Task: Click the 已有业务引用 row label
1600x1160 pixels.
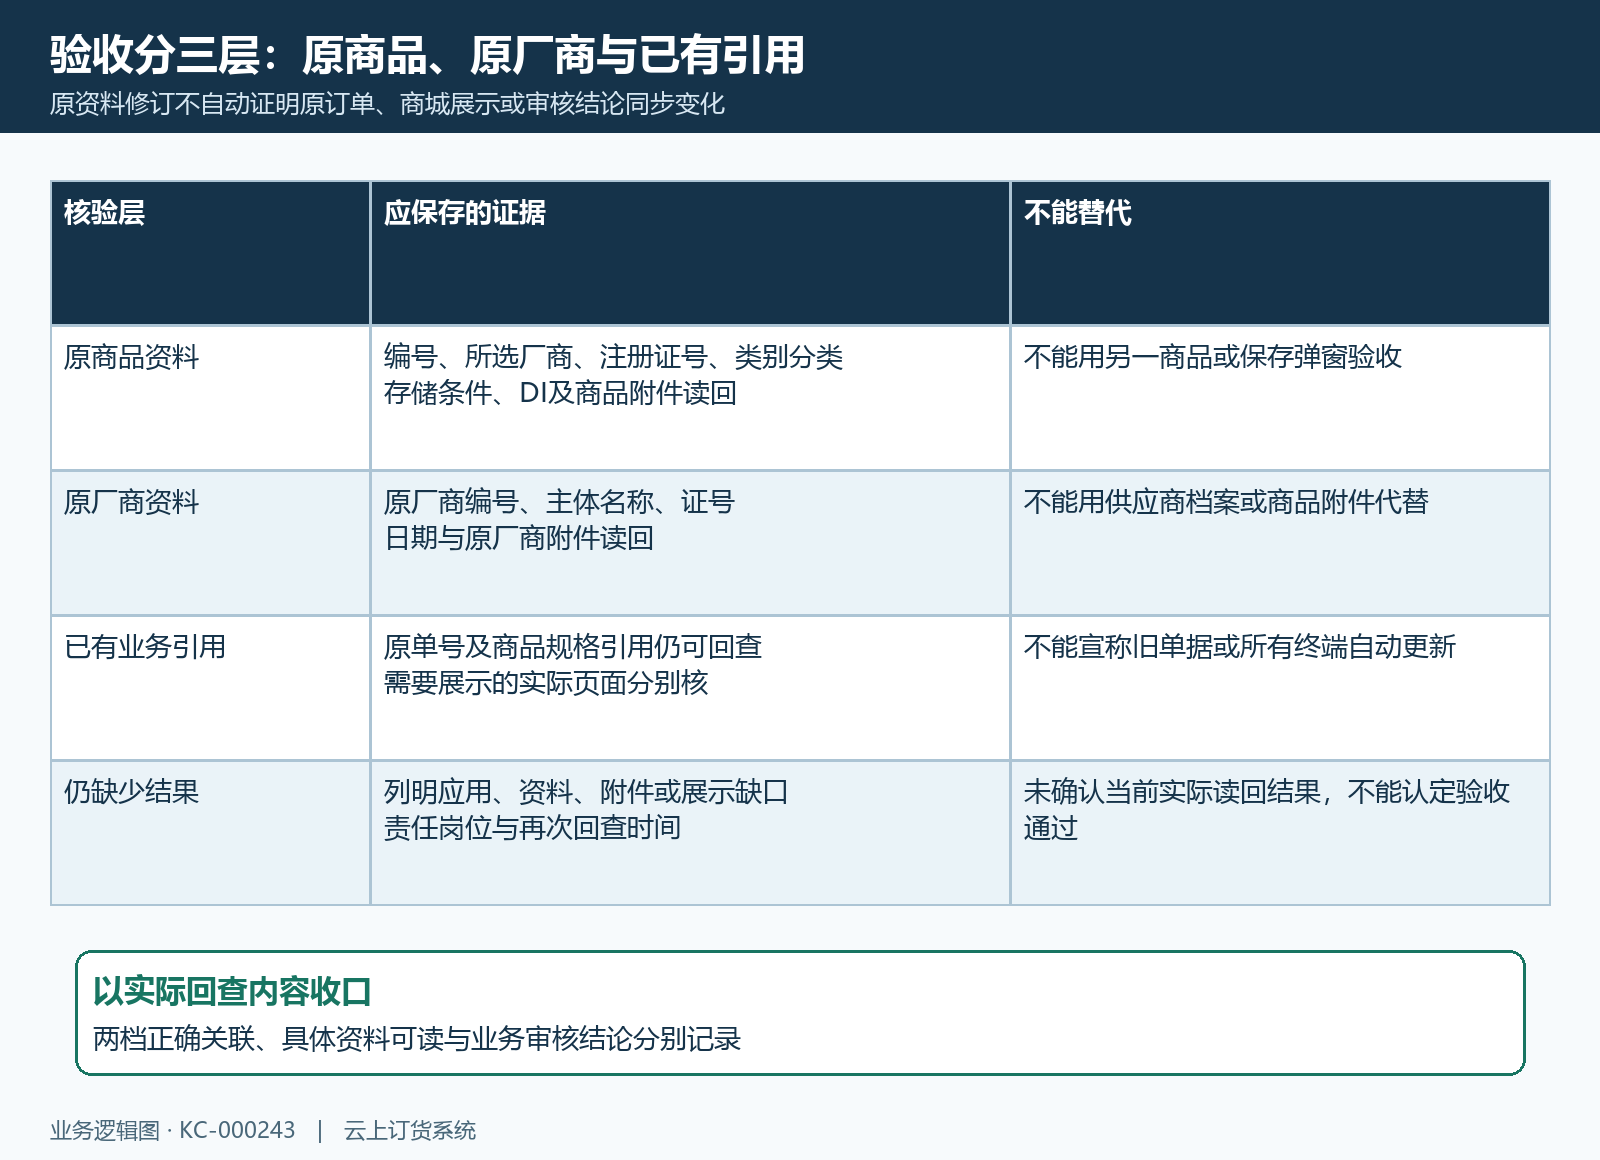Action: (211, 688)
